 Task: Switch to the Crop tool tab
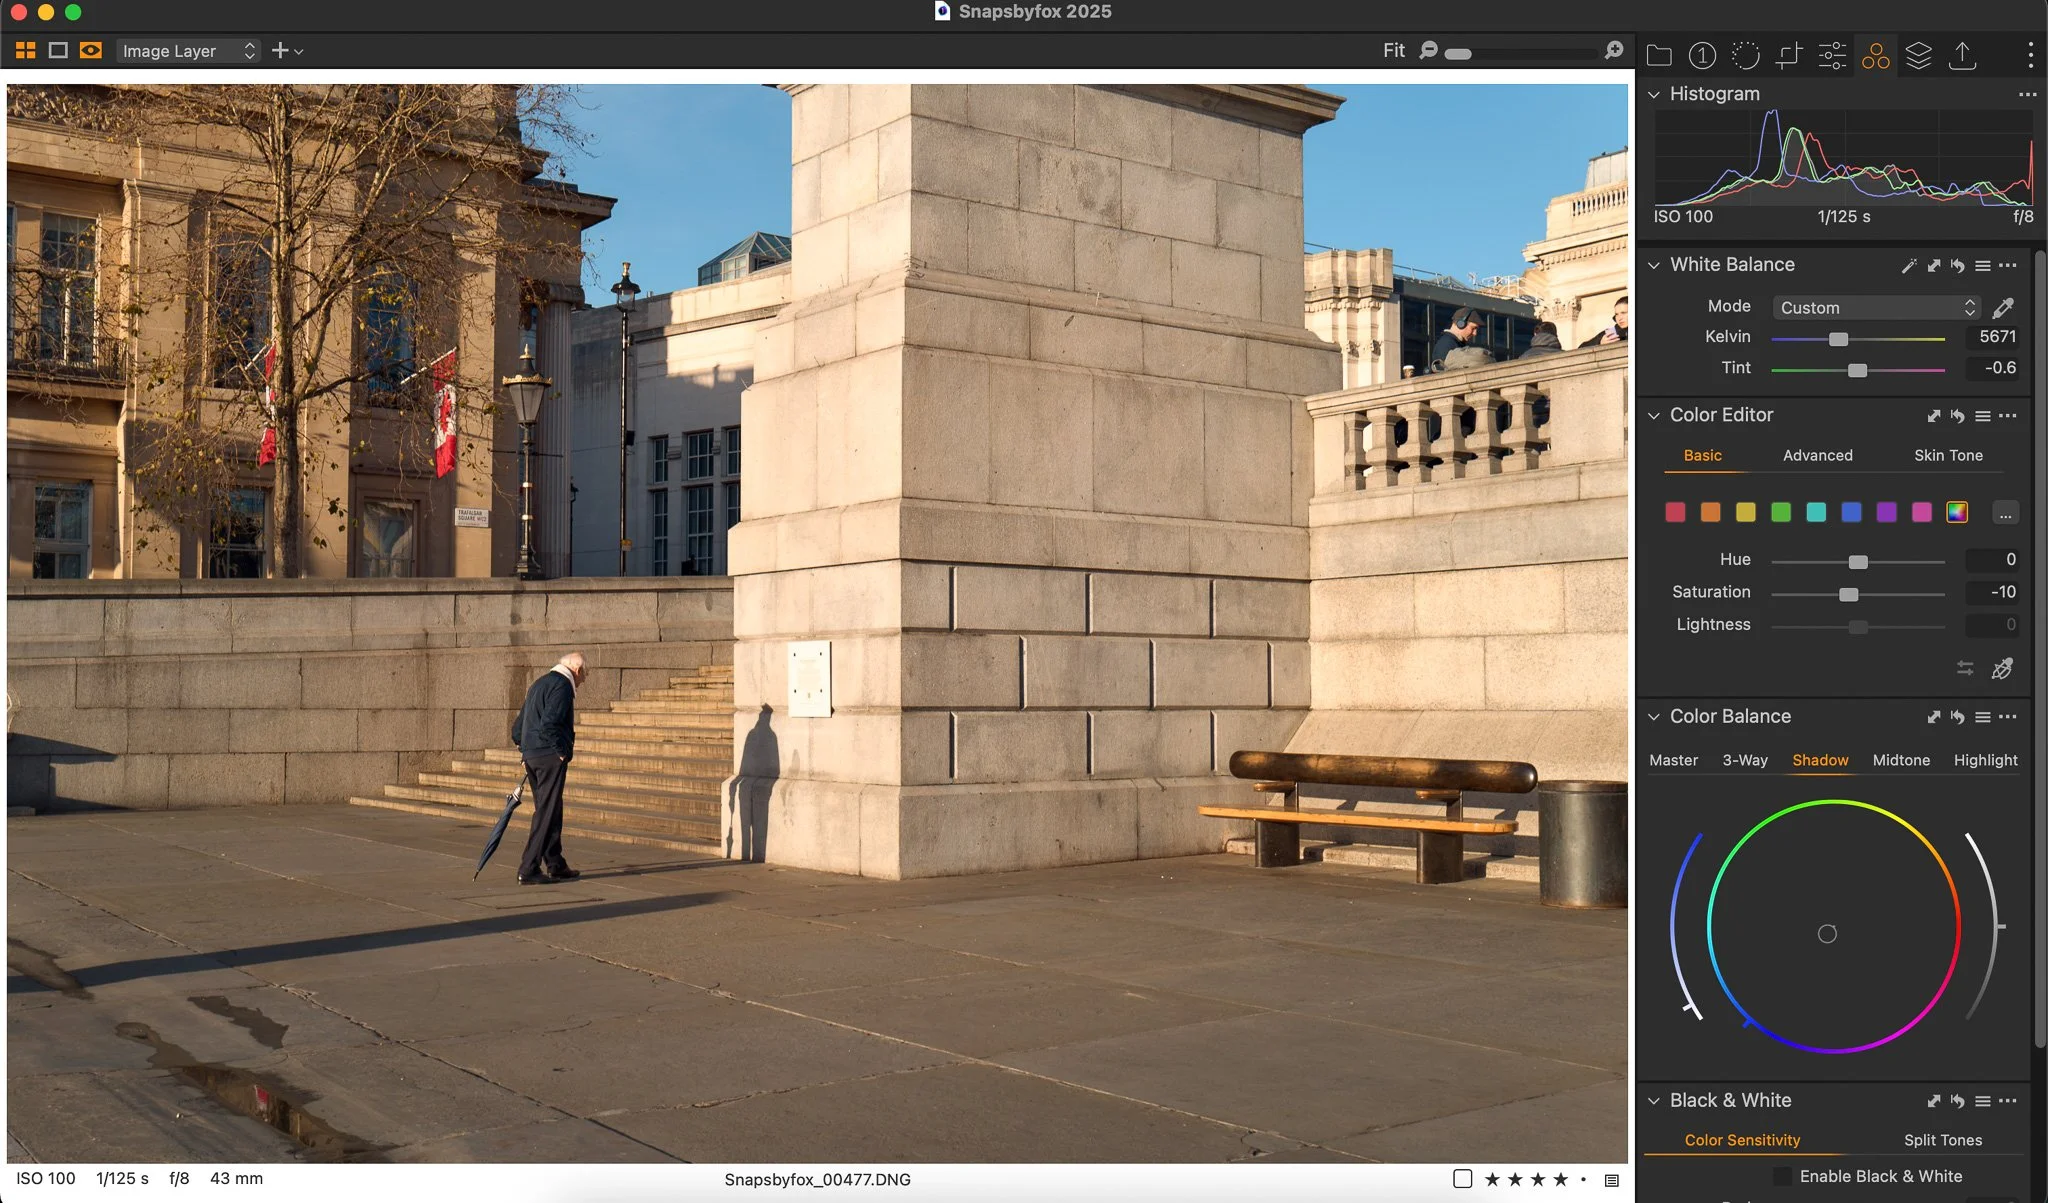pyautogui.click(x=1788, y=56)
